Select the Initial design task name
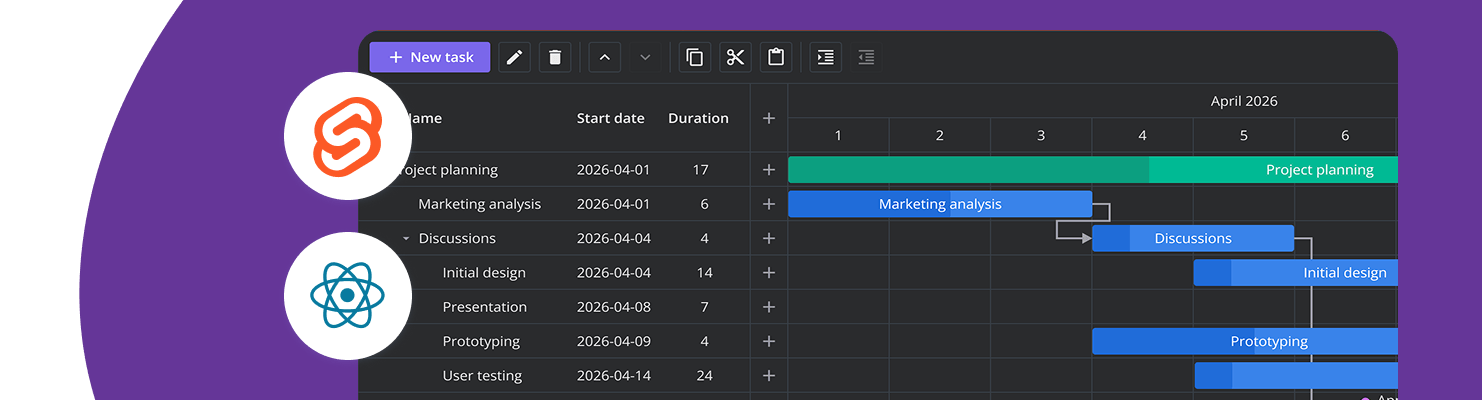Viewport: 1482px width, 400px height. [484, 273]
